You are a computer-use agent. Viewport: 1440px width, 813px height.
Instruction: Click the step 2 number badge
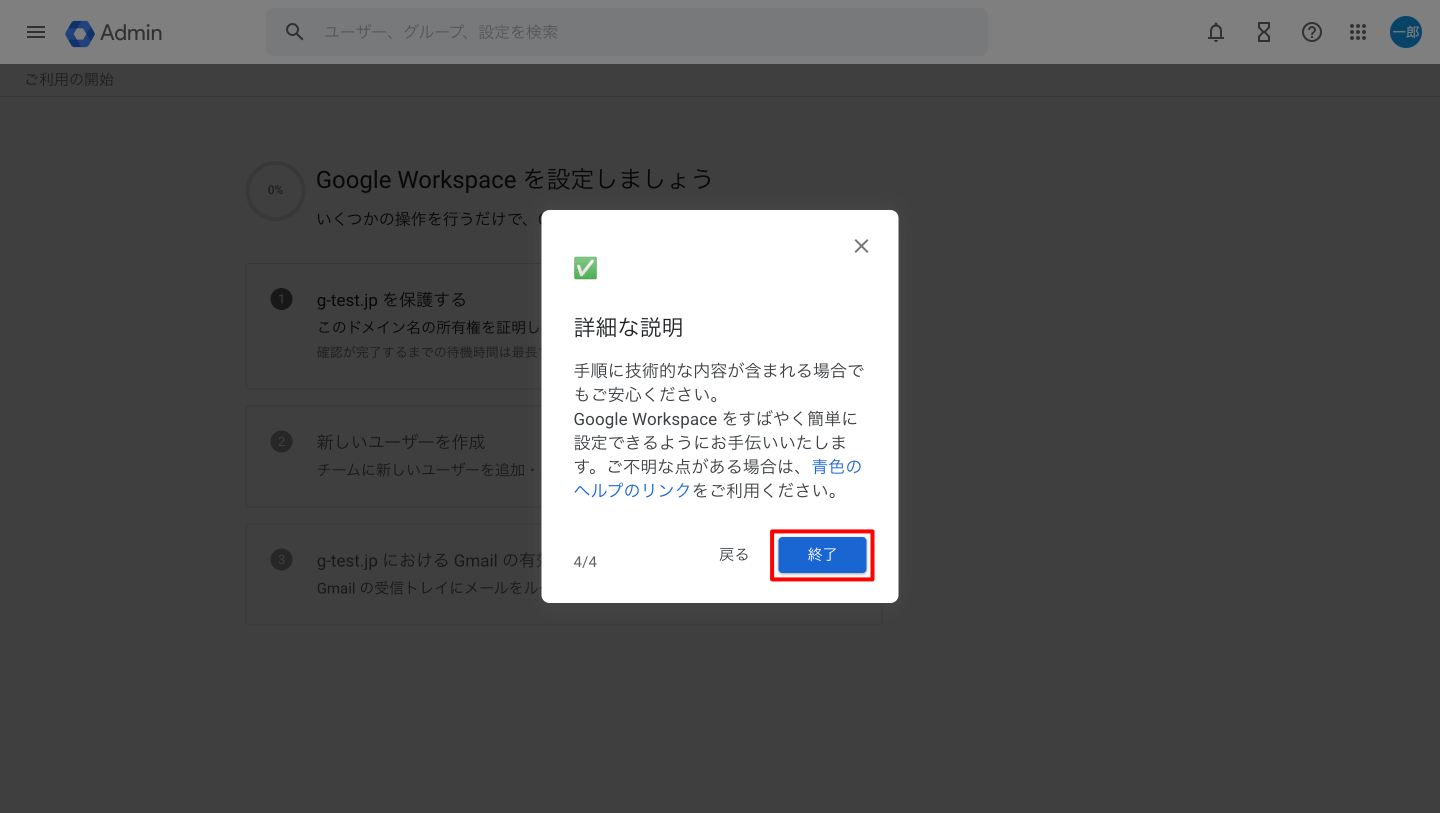[x=281, y=441]
